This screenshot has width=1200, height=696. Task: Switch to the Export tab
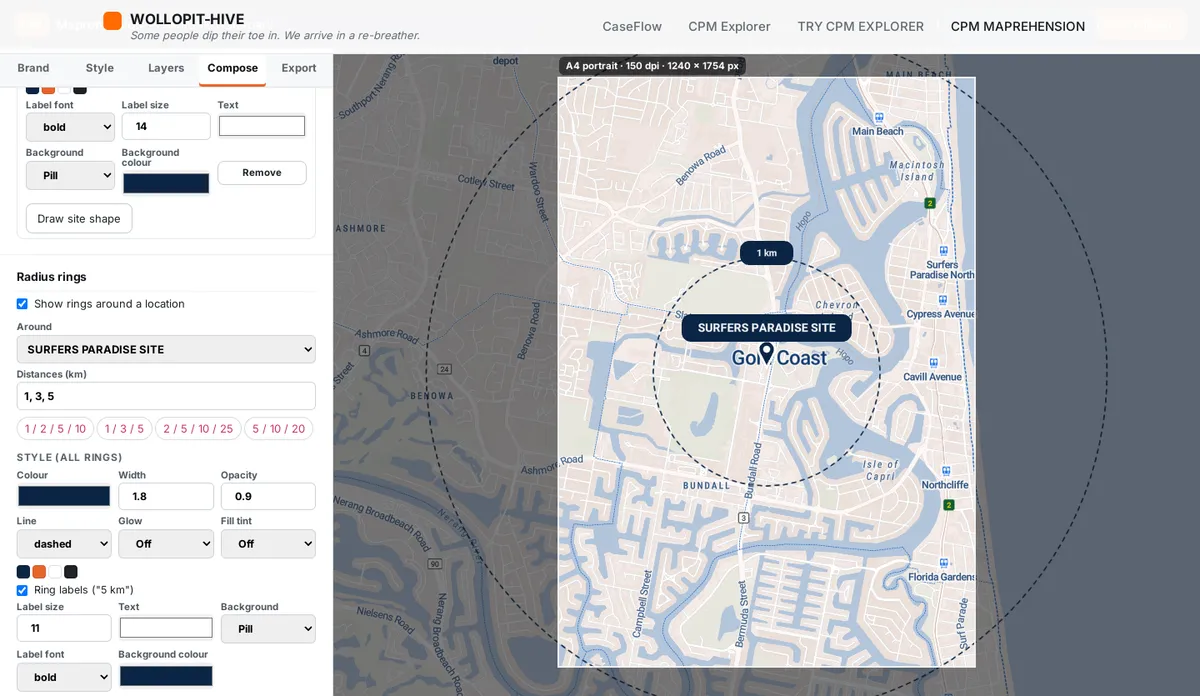pyautogui.click(x=299, y=68)
